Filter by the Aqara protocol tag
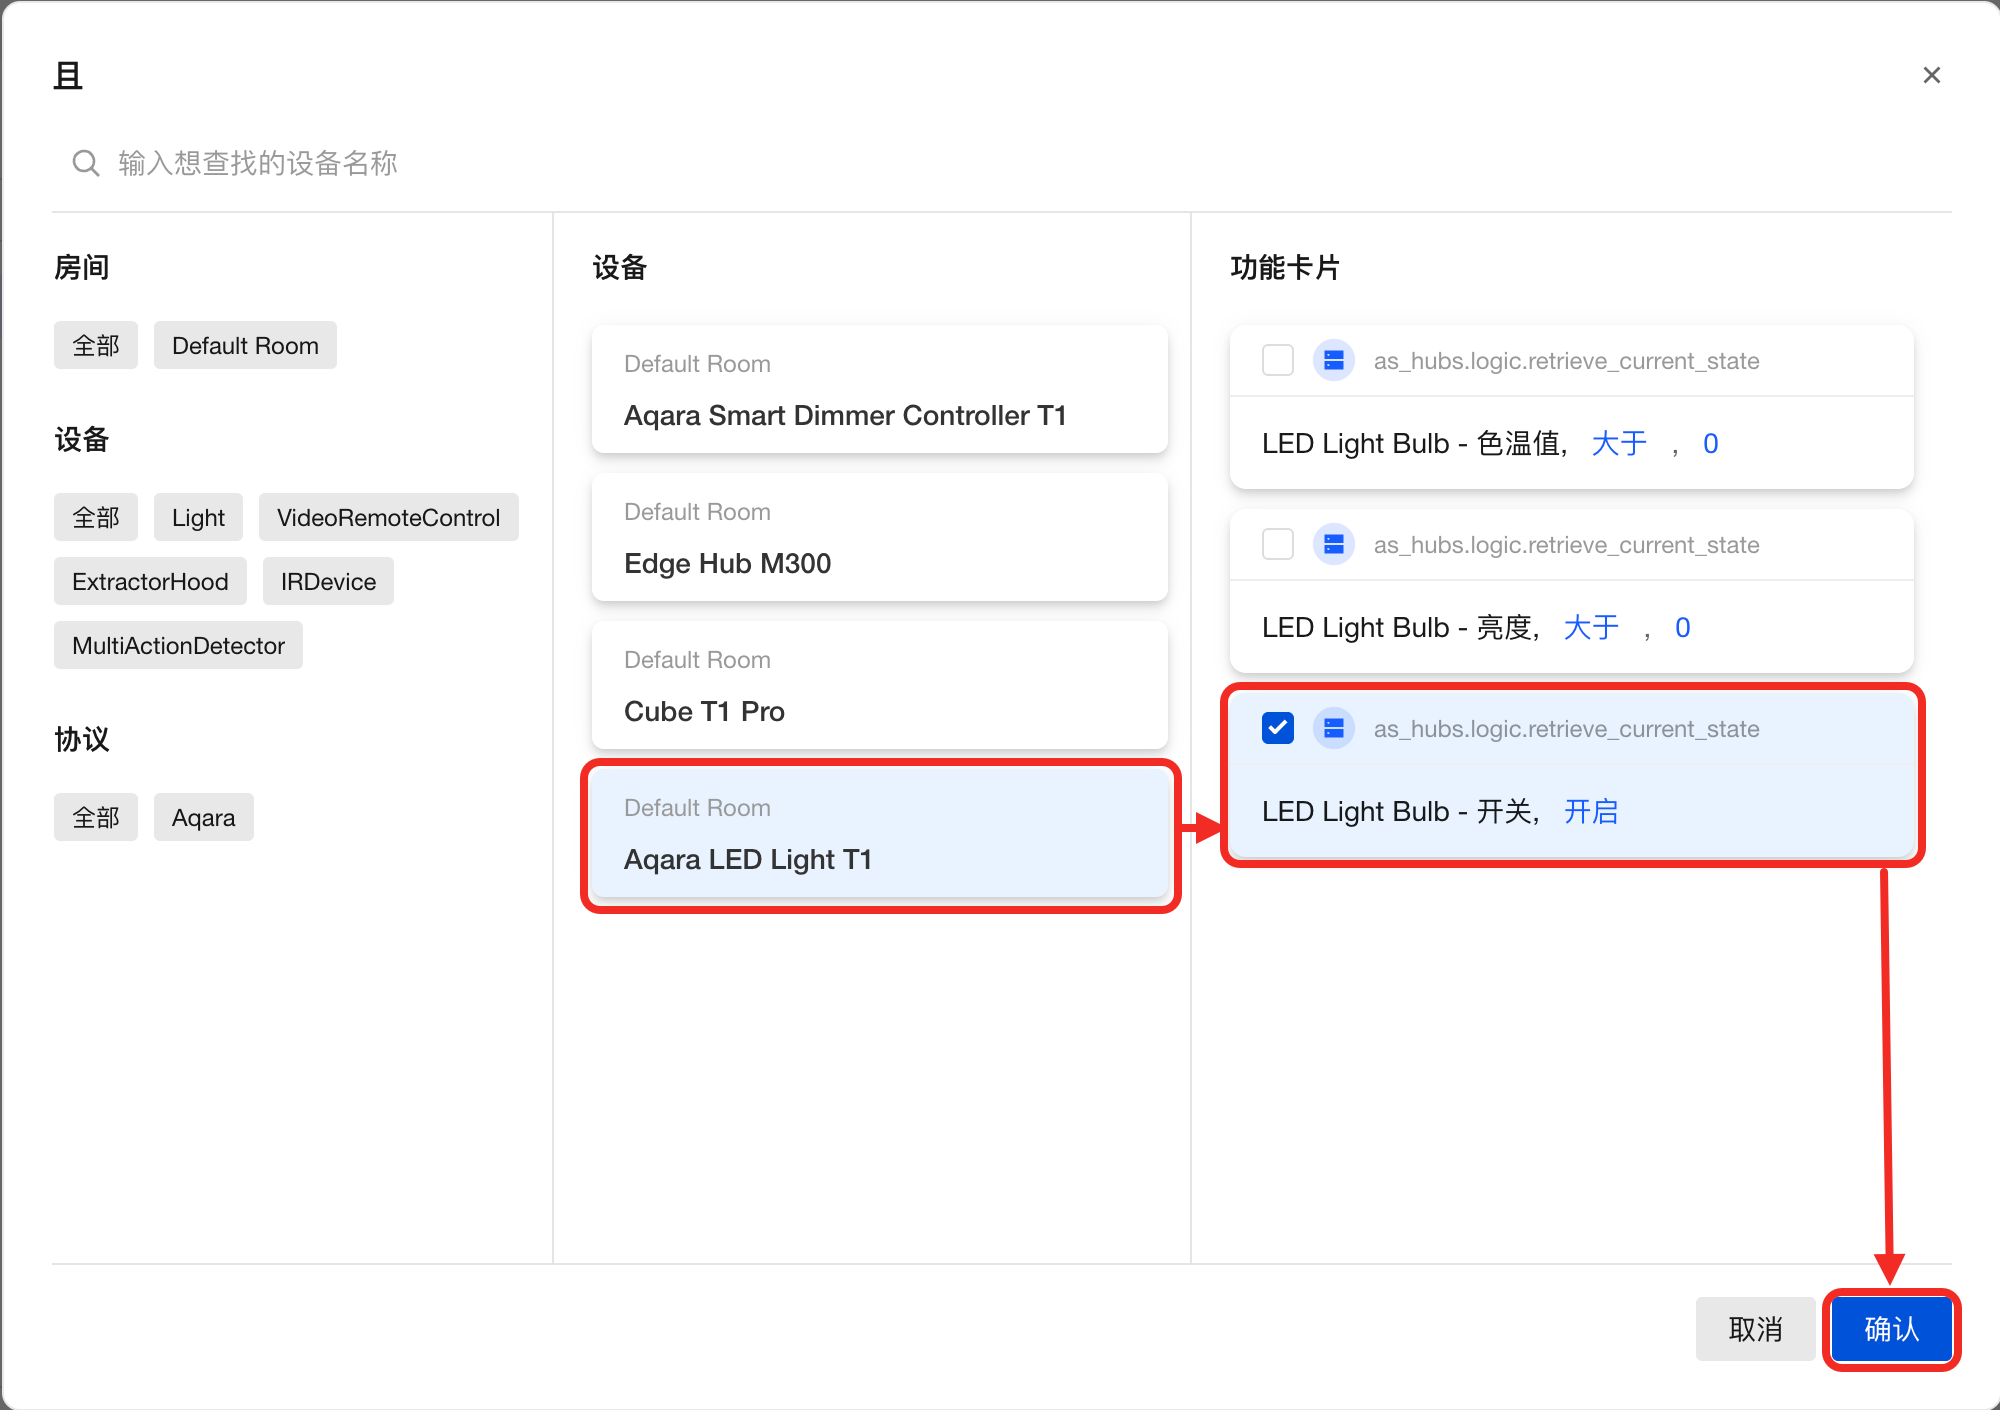 point(203,818)
